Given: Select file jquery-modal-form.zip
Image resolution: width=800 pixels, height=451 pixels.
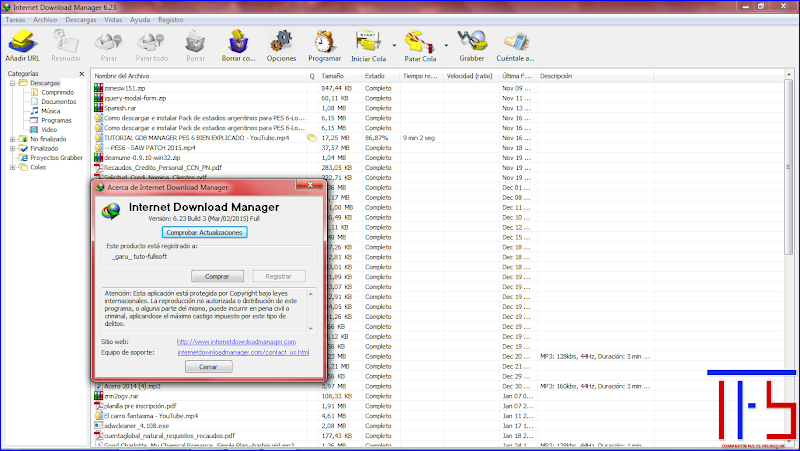Looking at the screenshot, I should point(135,98).
